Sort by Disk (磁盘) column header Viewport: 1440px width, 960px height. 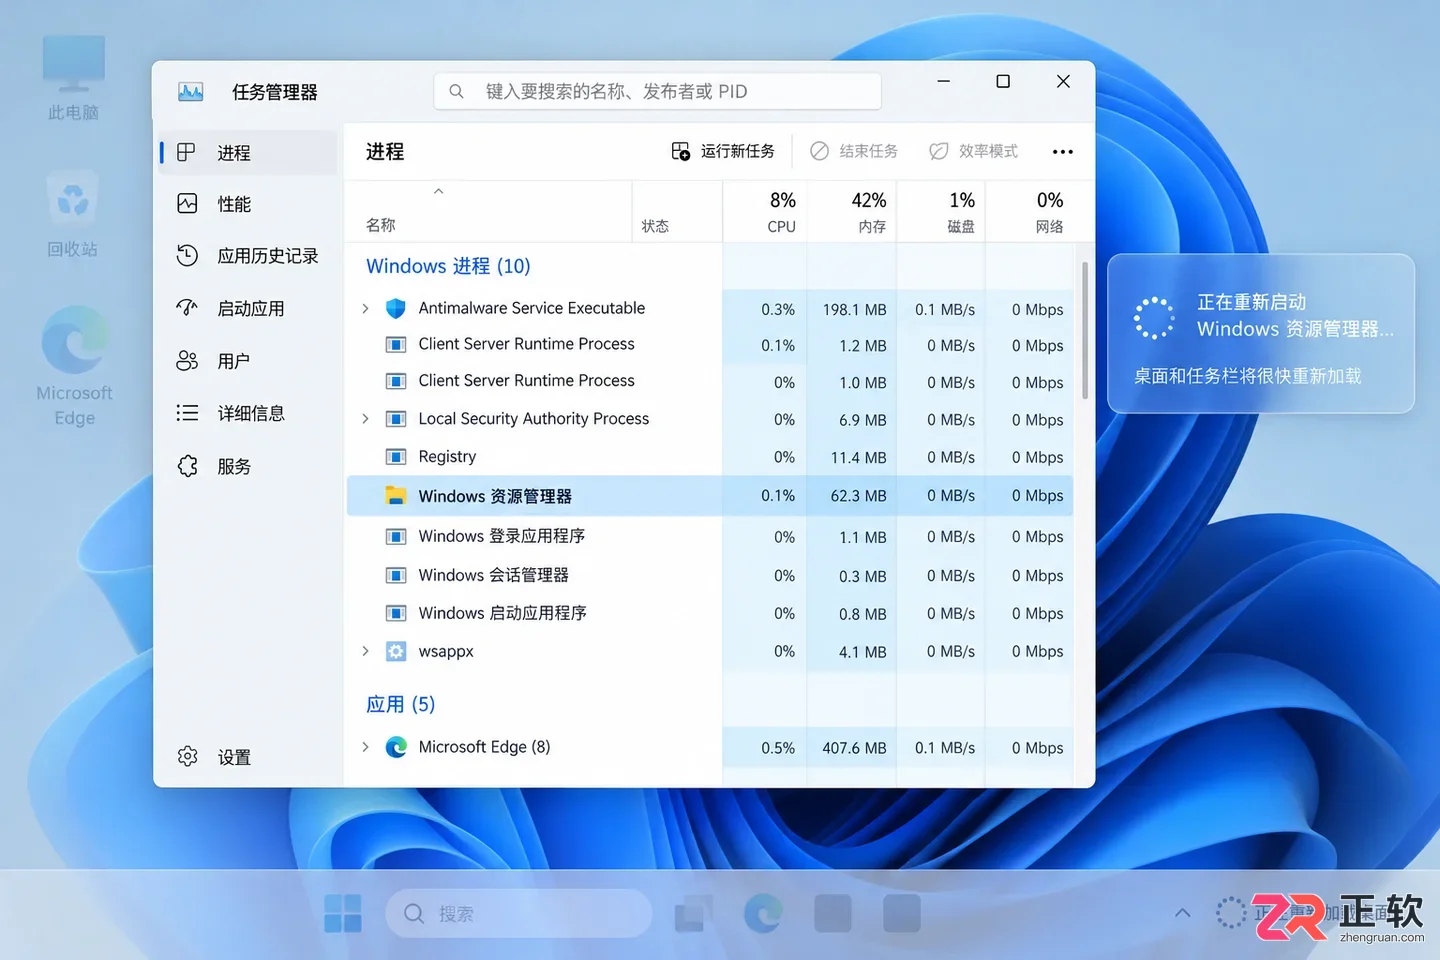[x=941, y=212]
